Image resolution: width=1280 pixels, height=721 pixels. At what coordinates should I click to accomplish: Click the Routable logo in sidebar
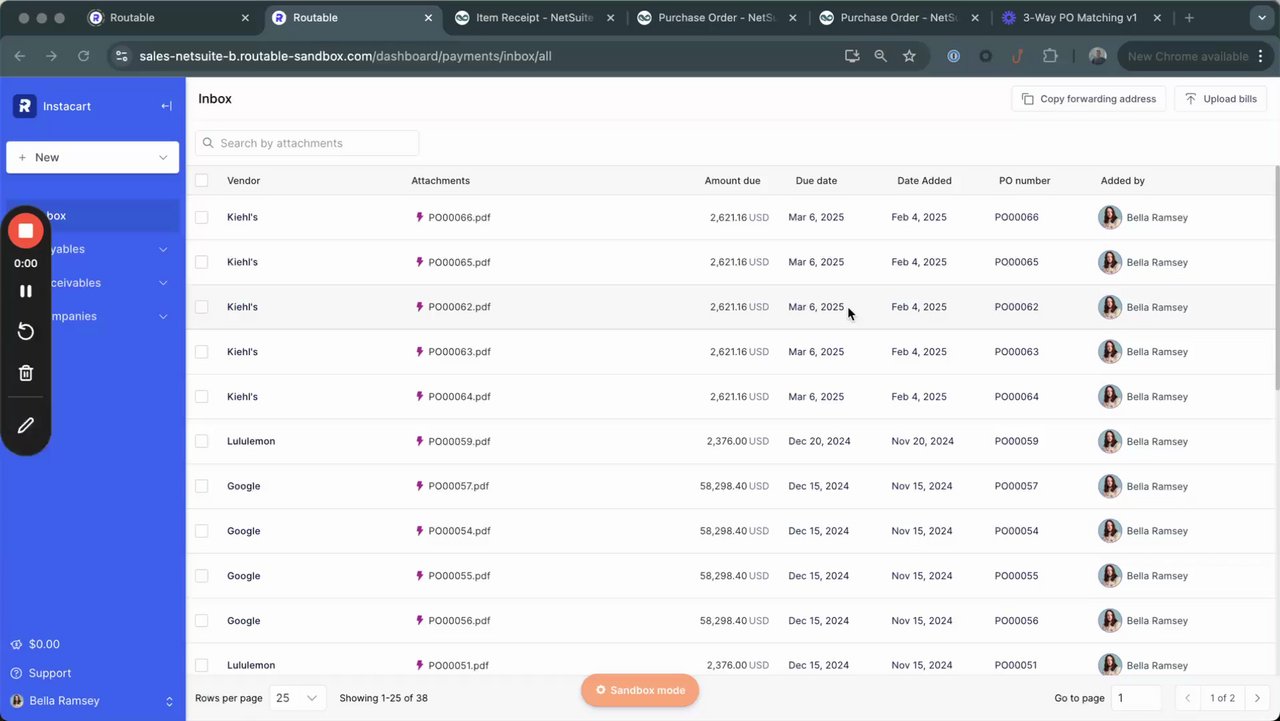[x=25, y=106]
